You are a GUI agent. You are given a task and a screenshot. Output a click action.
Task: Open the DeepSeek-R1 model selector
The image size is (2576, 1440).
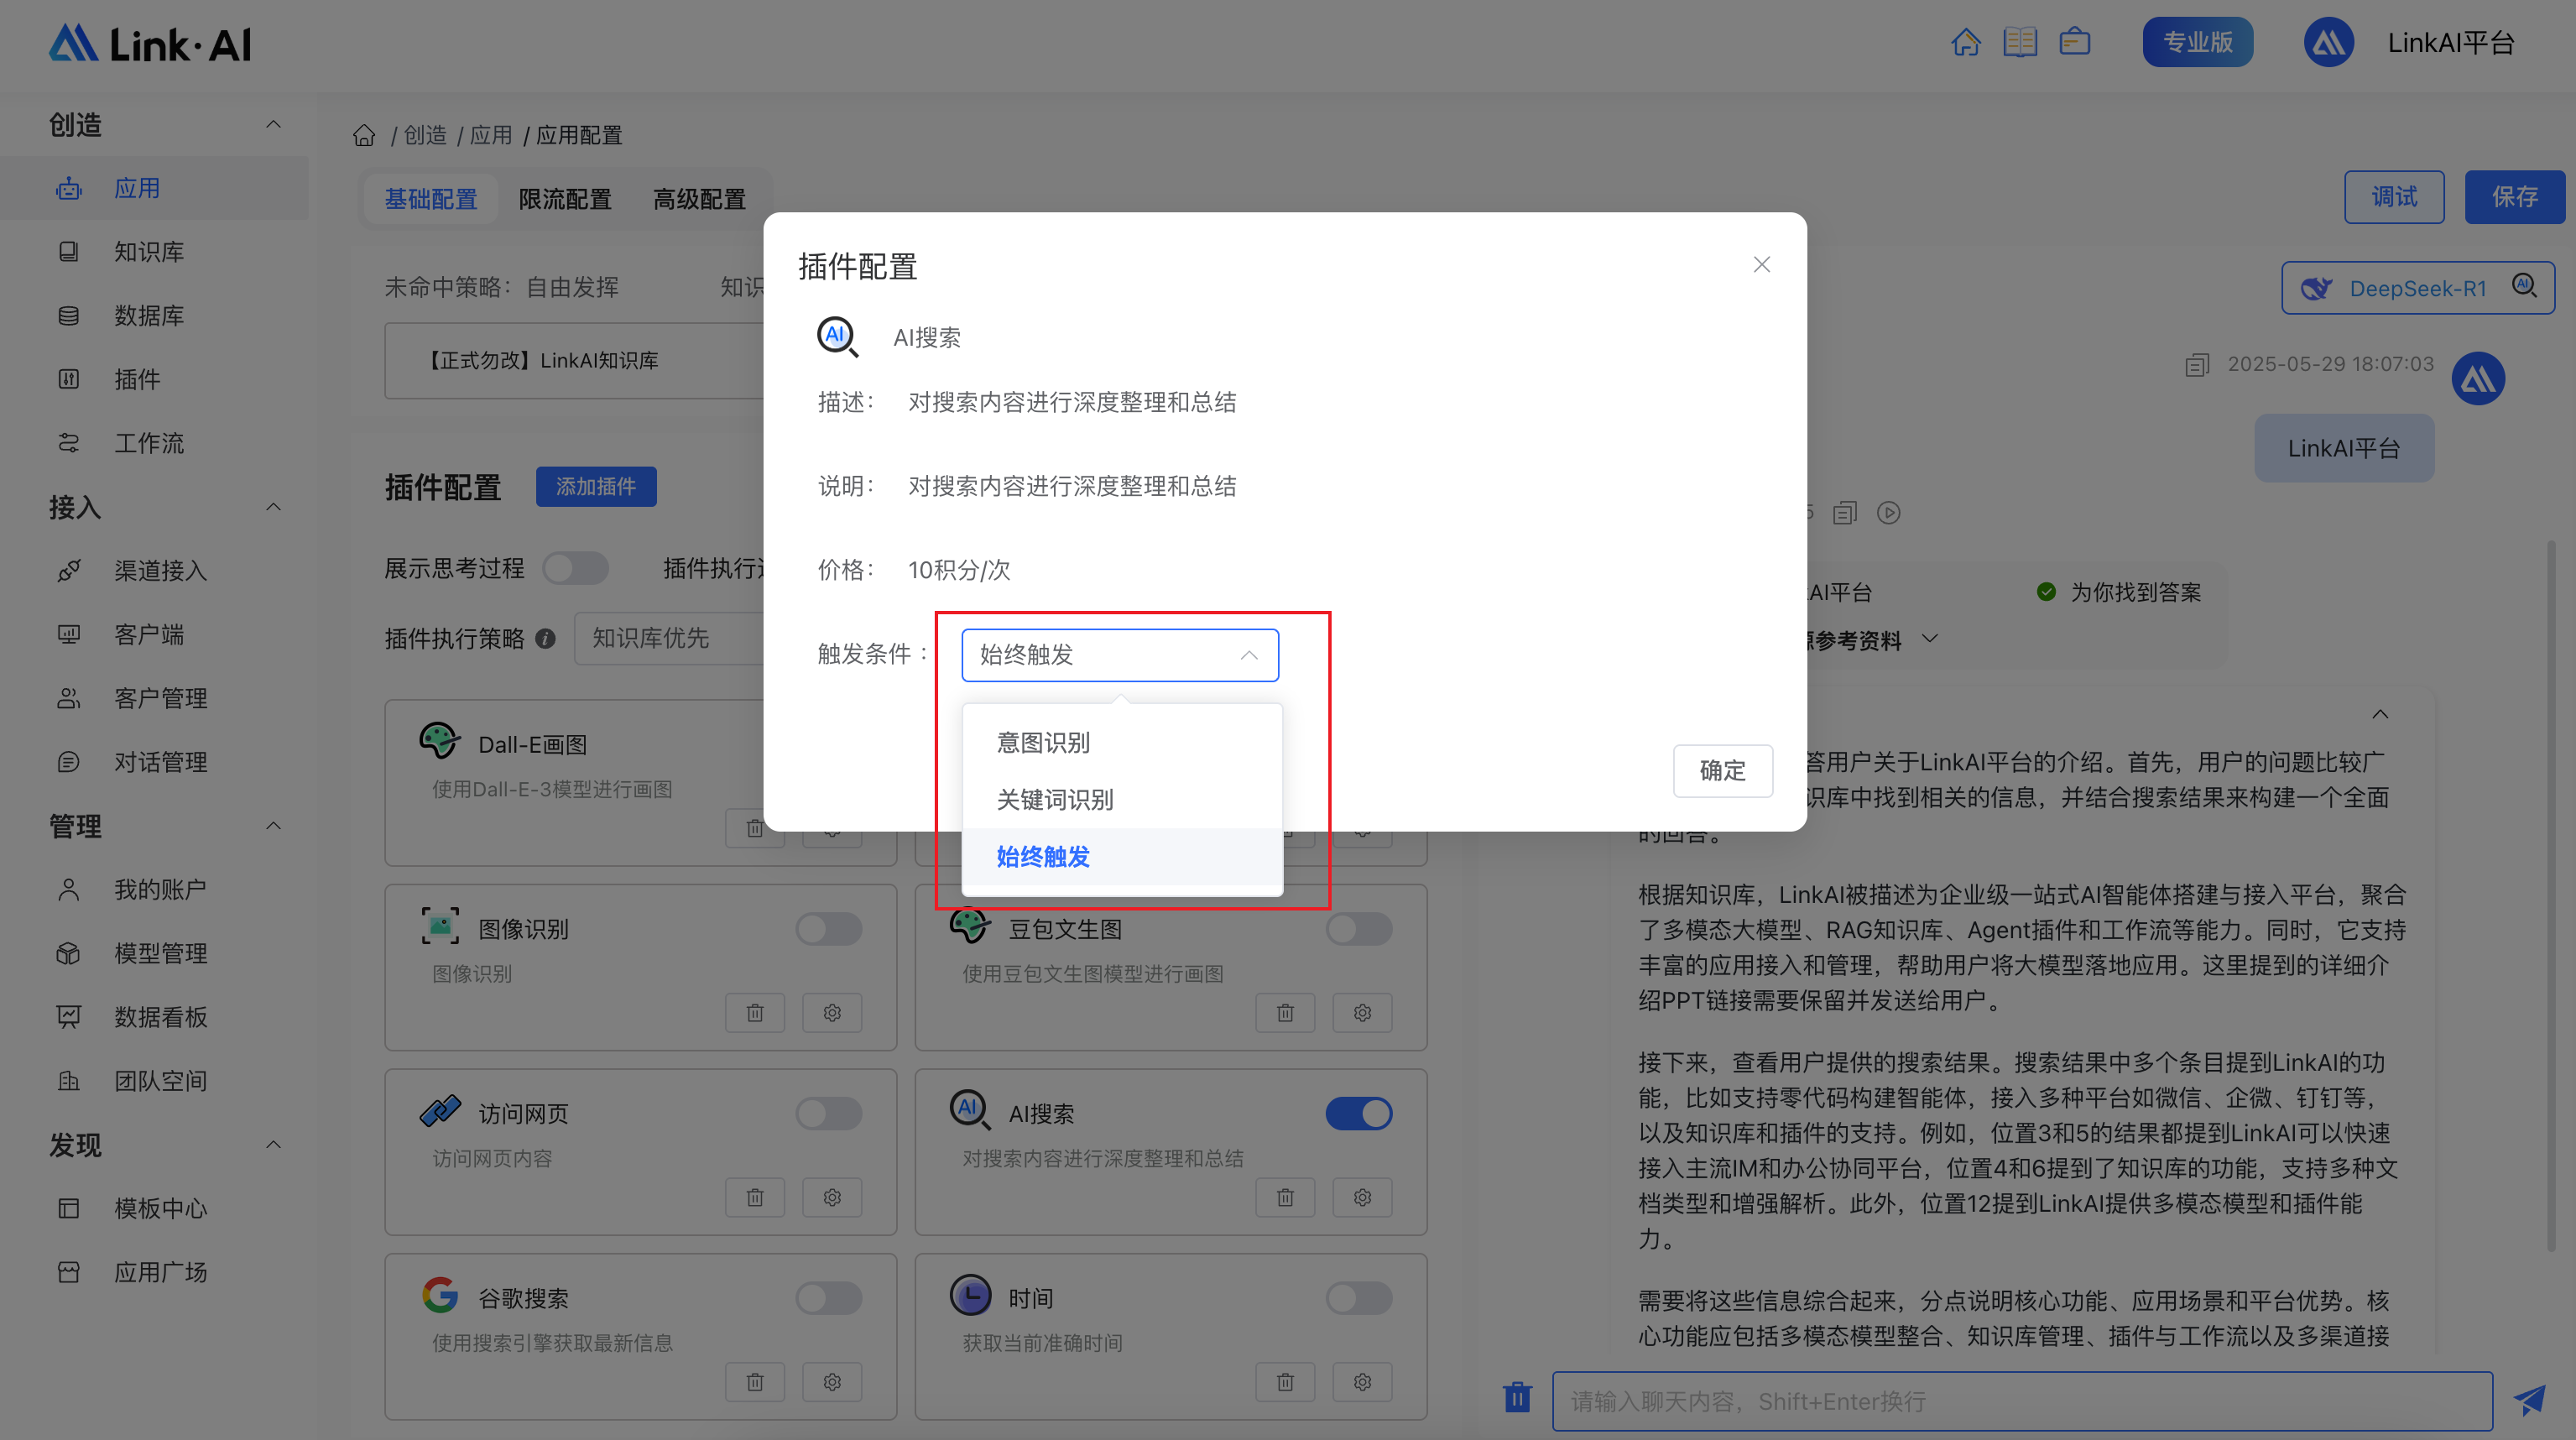click(x=2417, y=288)
